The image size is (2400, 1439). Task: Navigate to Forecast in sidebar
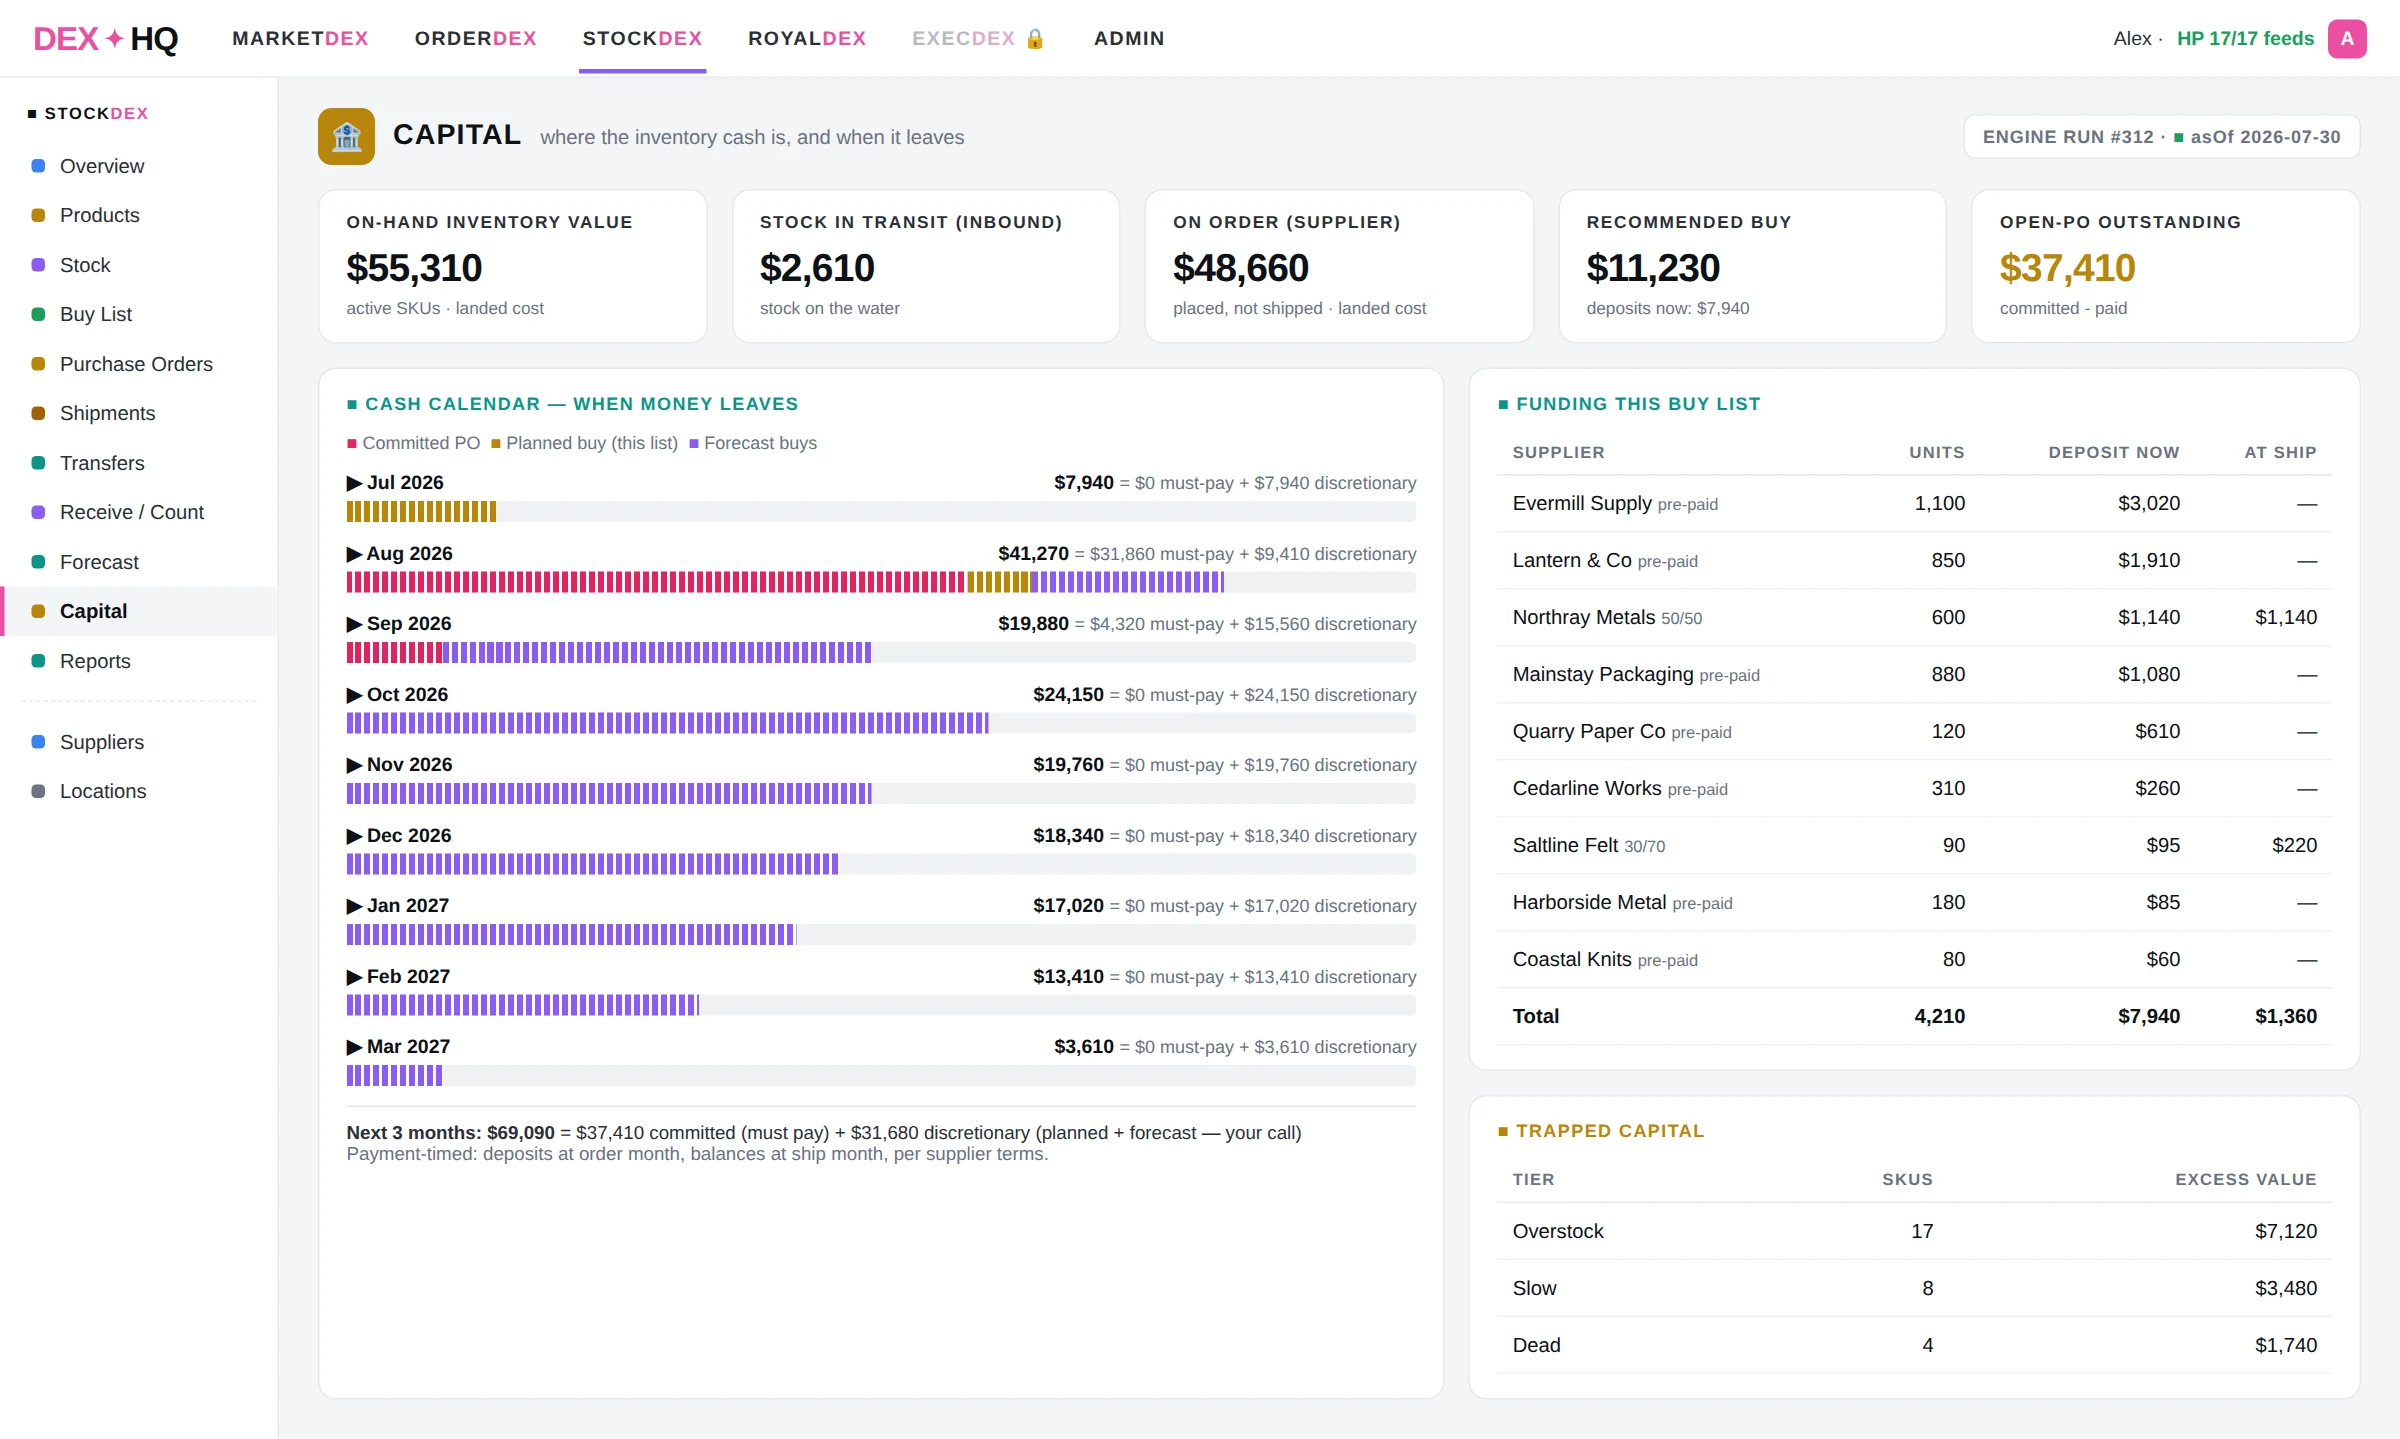pyautogui.click(x=139, y=562)
